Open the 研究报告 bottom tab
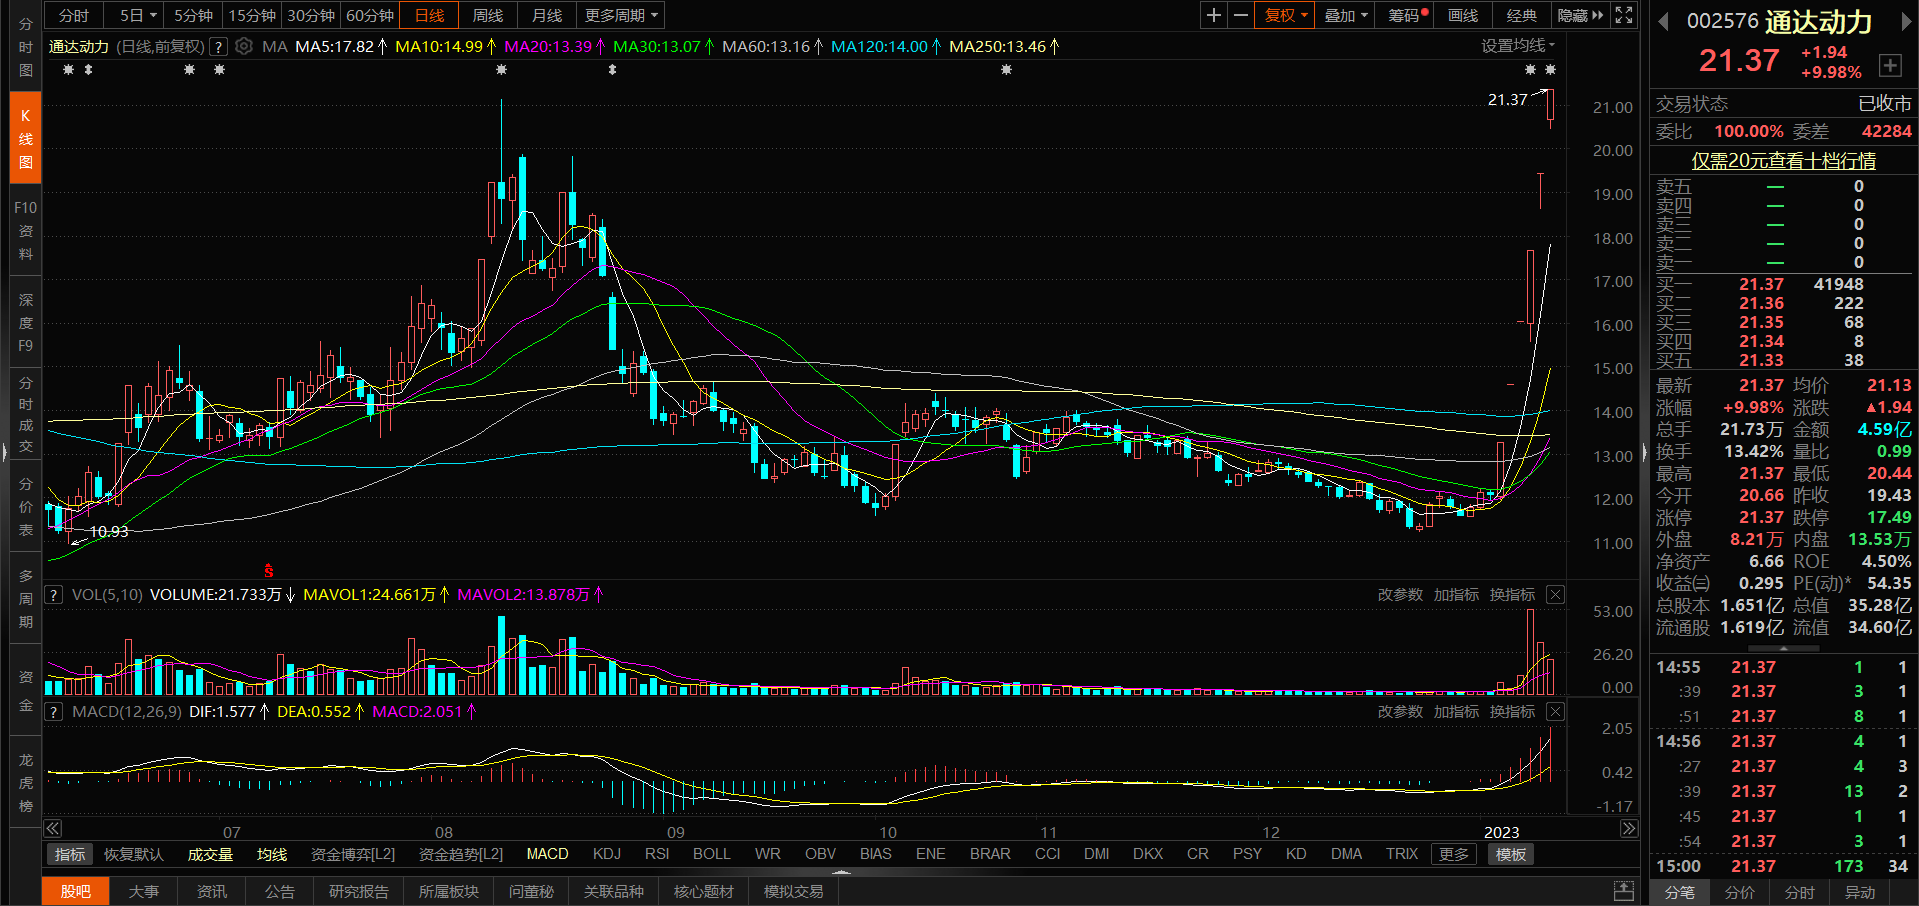This screenshot has height=906, width=1919. [x=358, y=891]
